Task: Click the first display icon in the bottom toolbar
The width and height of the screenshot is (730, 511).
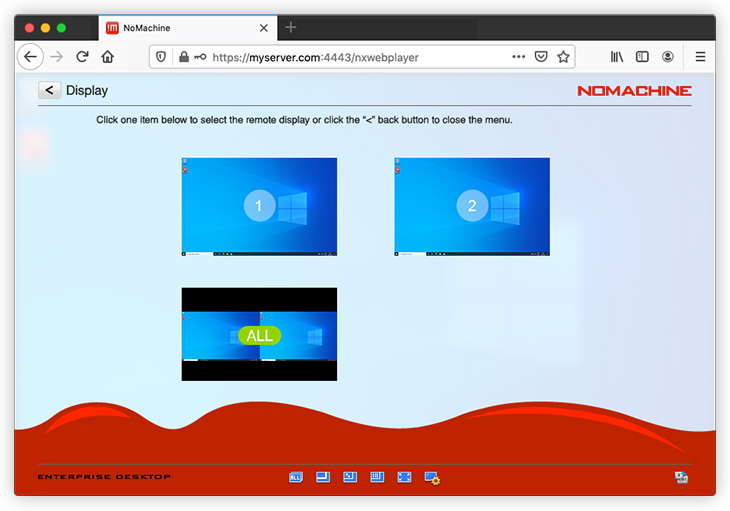Action: 296,478
